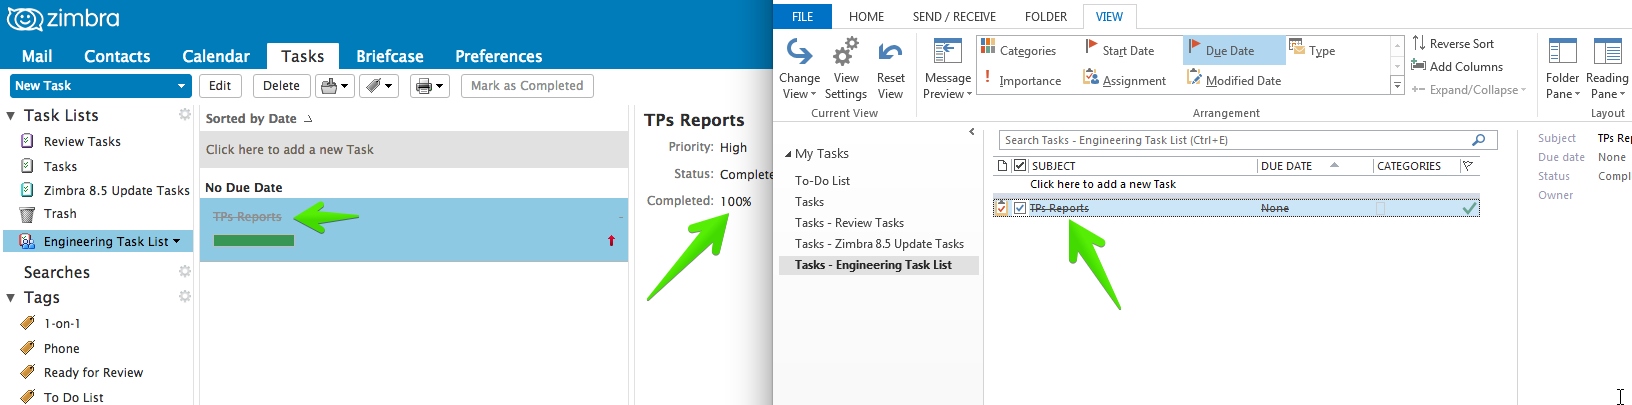The height and width of the screenshot is (405, 1632).
Task: Click the Zimbra logo
Action: (63, 18)
